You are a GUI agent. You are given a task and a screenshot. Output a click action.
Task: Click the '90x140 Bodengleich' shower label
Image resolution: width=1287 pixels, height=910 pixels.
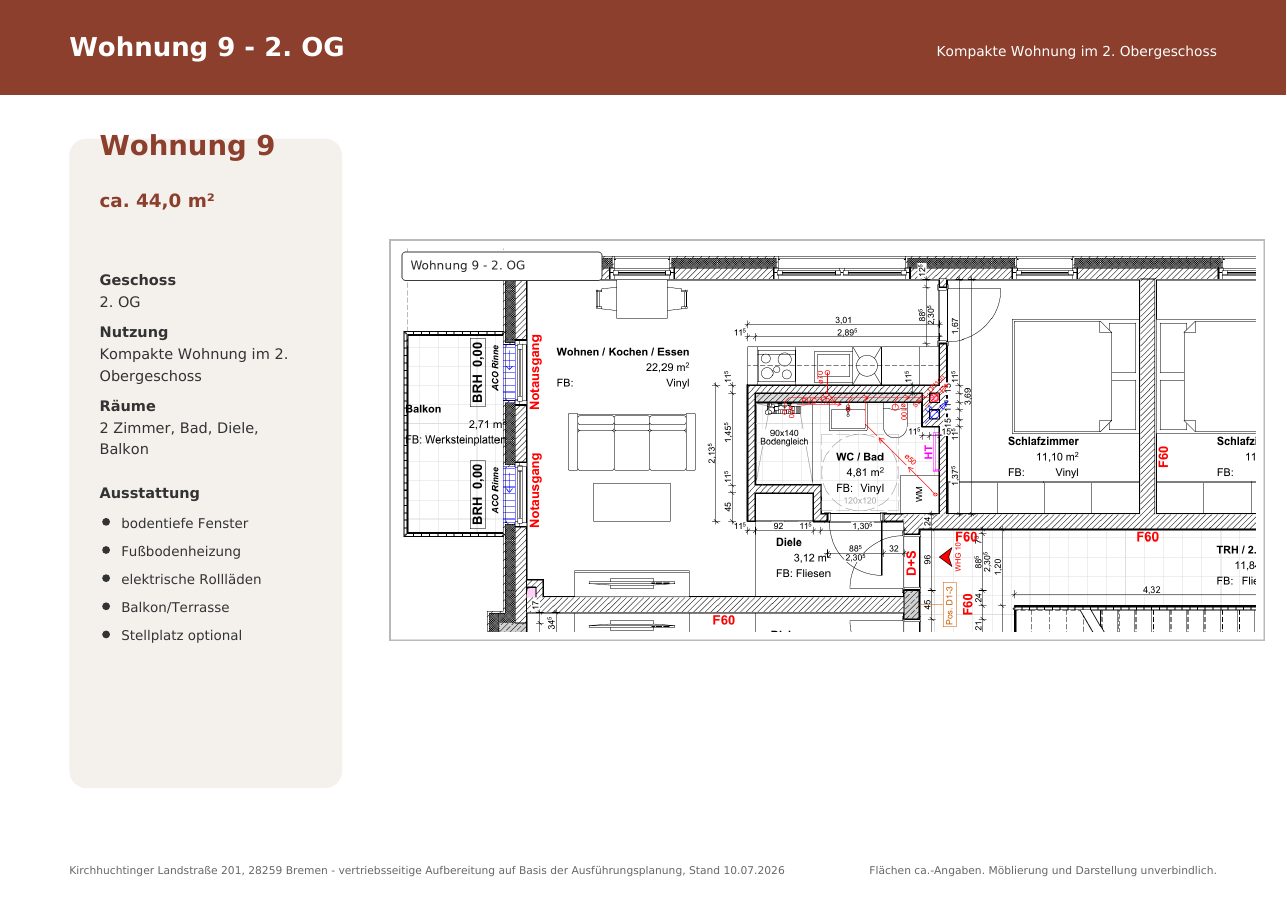tap(784, 437)
